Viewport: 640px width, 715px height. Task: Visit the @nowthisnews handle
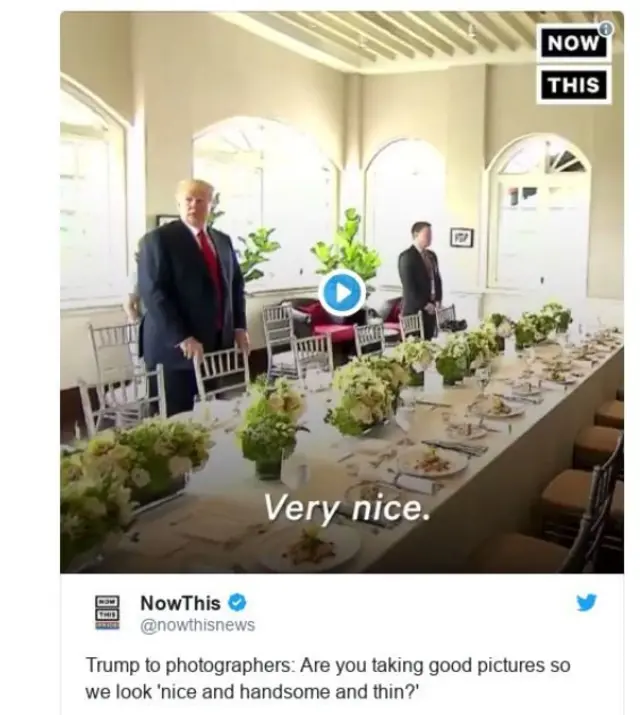[197, 625]
